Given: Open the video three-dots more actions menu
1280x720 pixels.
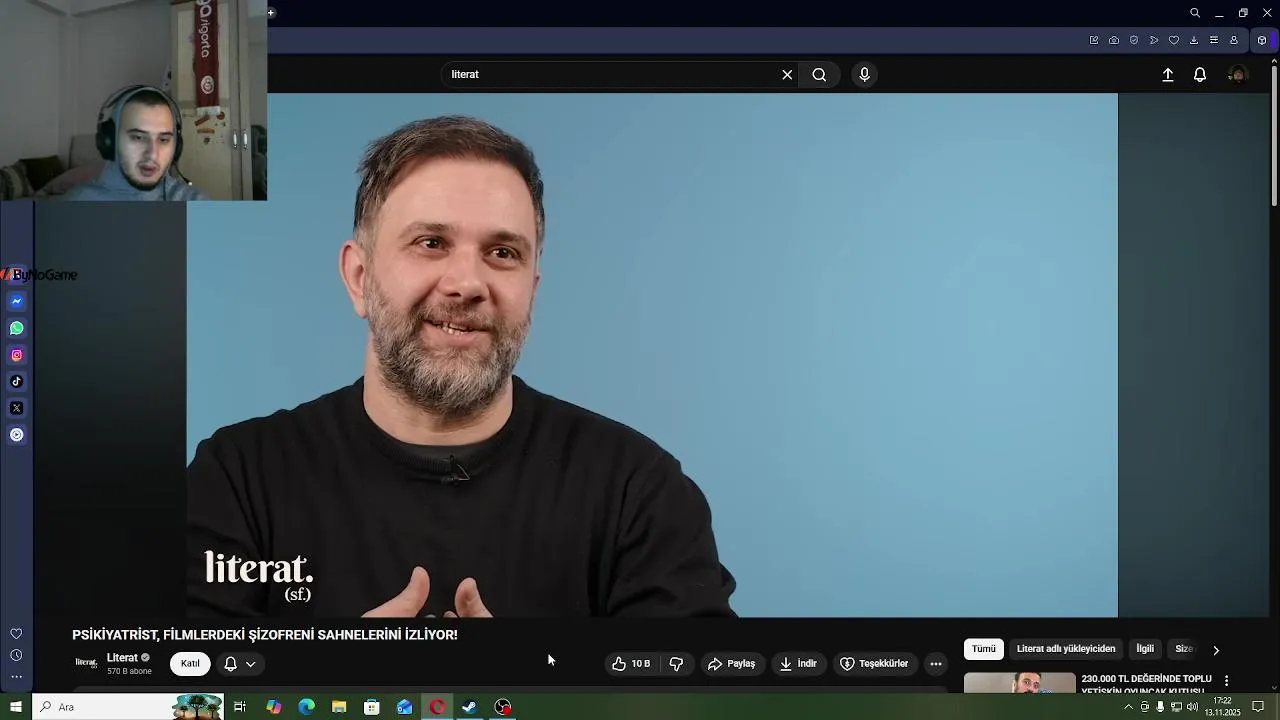Looking at the screenshot, I should [x=936, y=664].
